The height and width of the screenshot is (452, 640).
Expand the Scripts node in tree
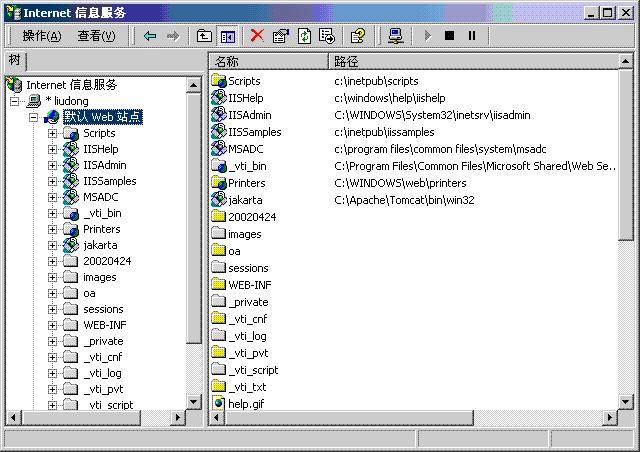point(52,133)
